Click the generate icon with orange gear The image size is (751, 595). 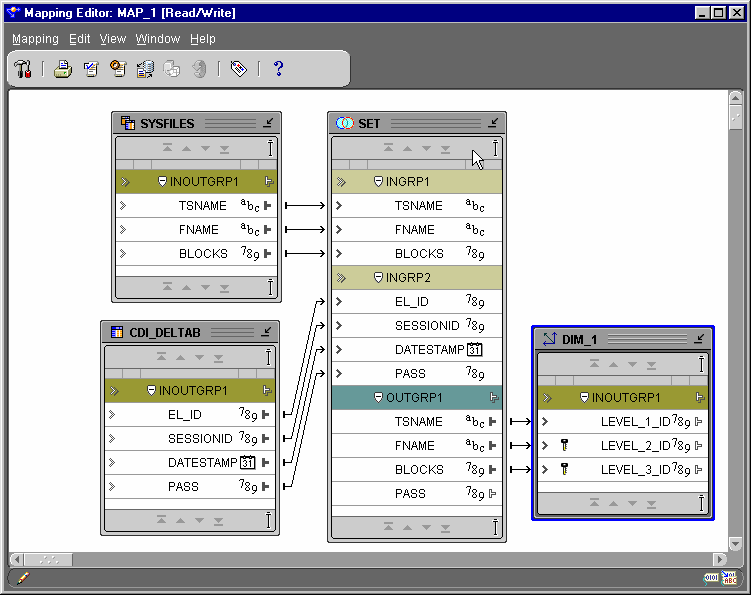click(118, 69)
